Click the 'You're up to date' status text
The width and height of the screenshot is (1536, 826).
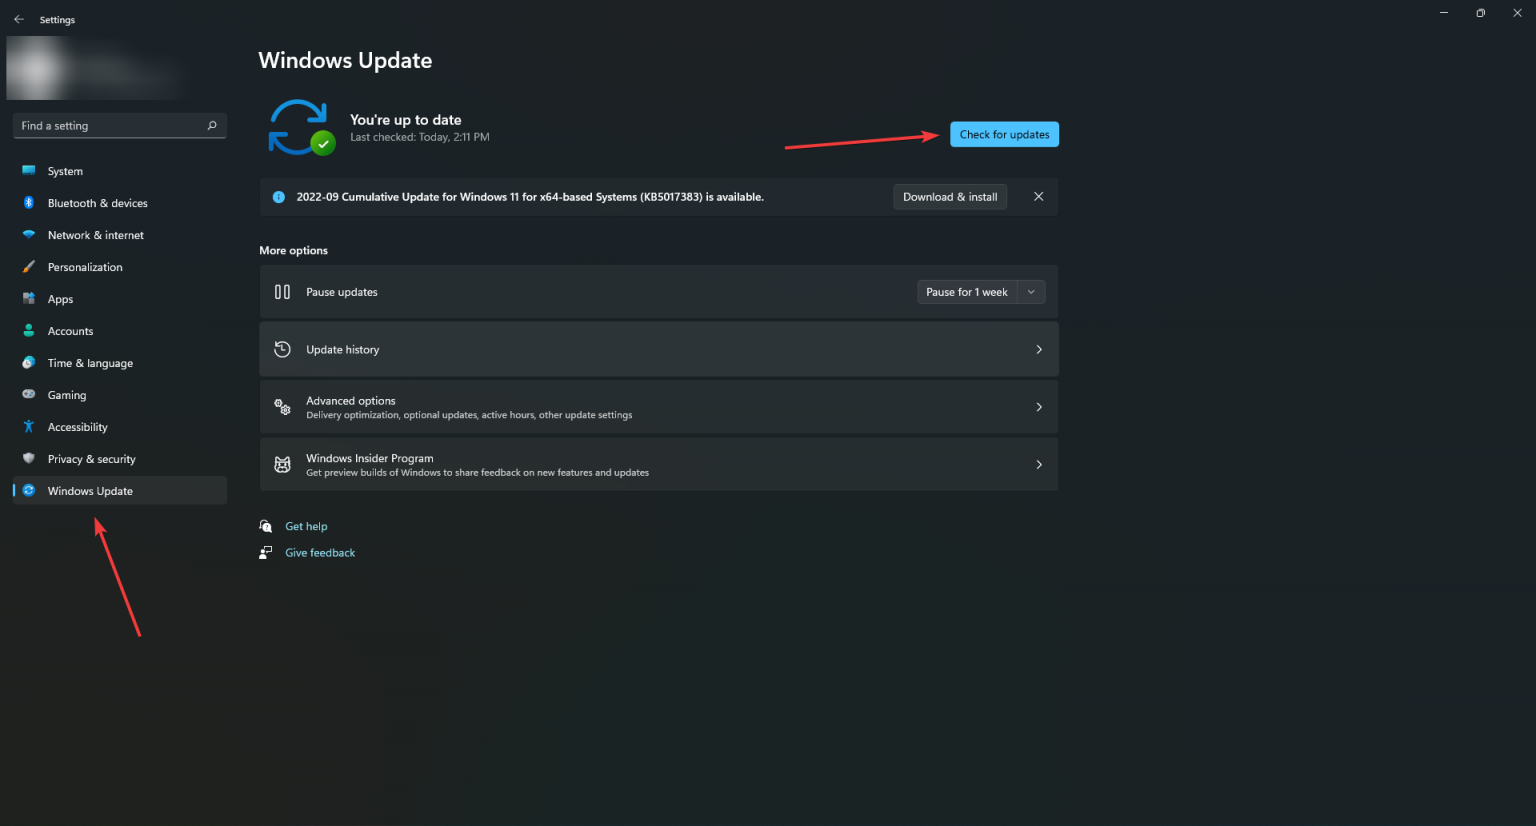(x=406, y=120)
